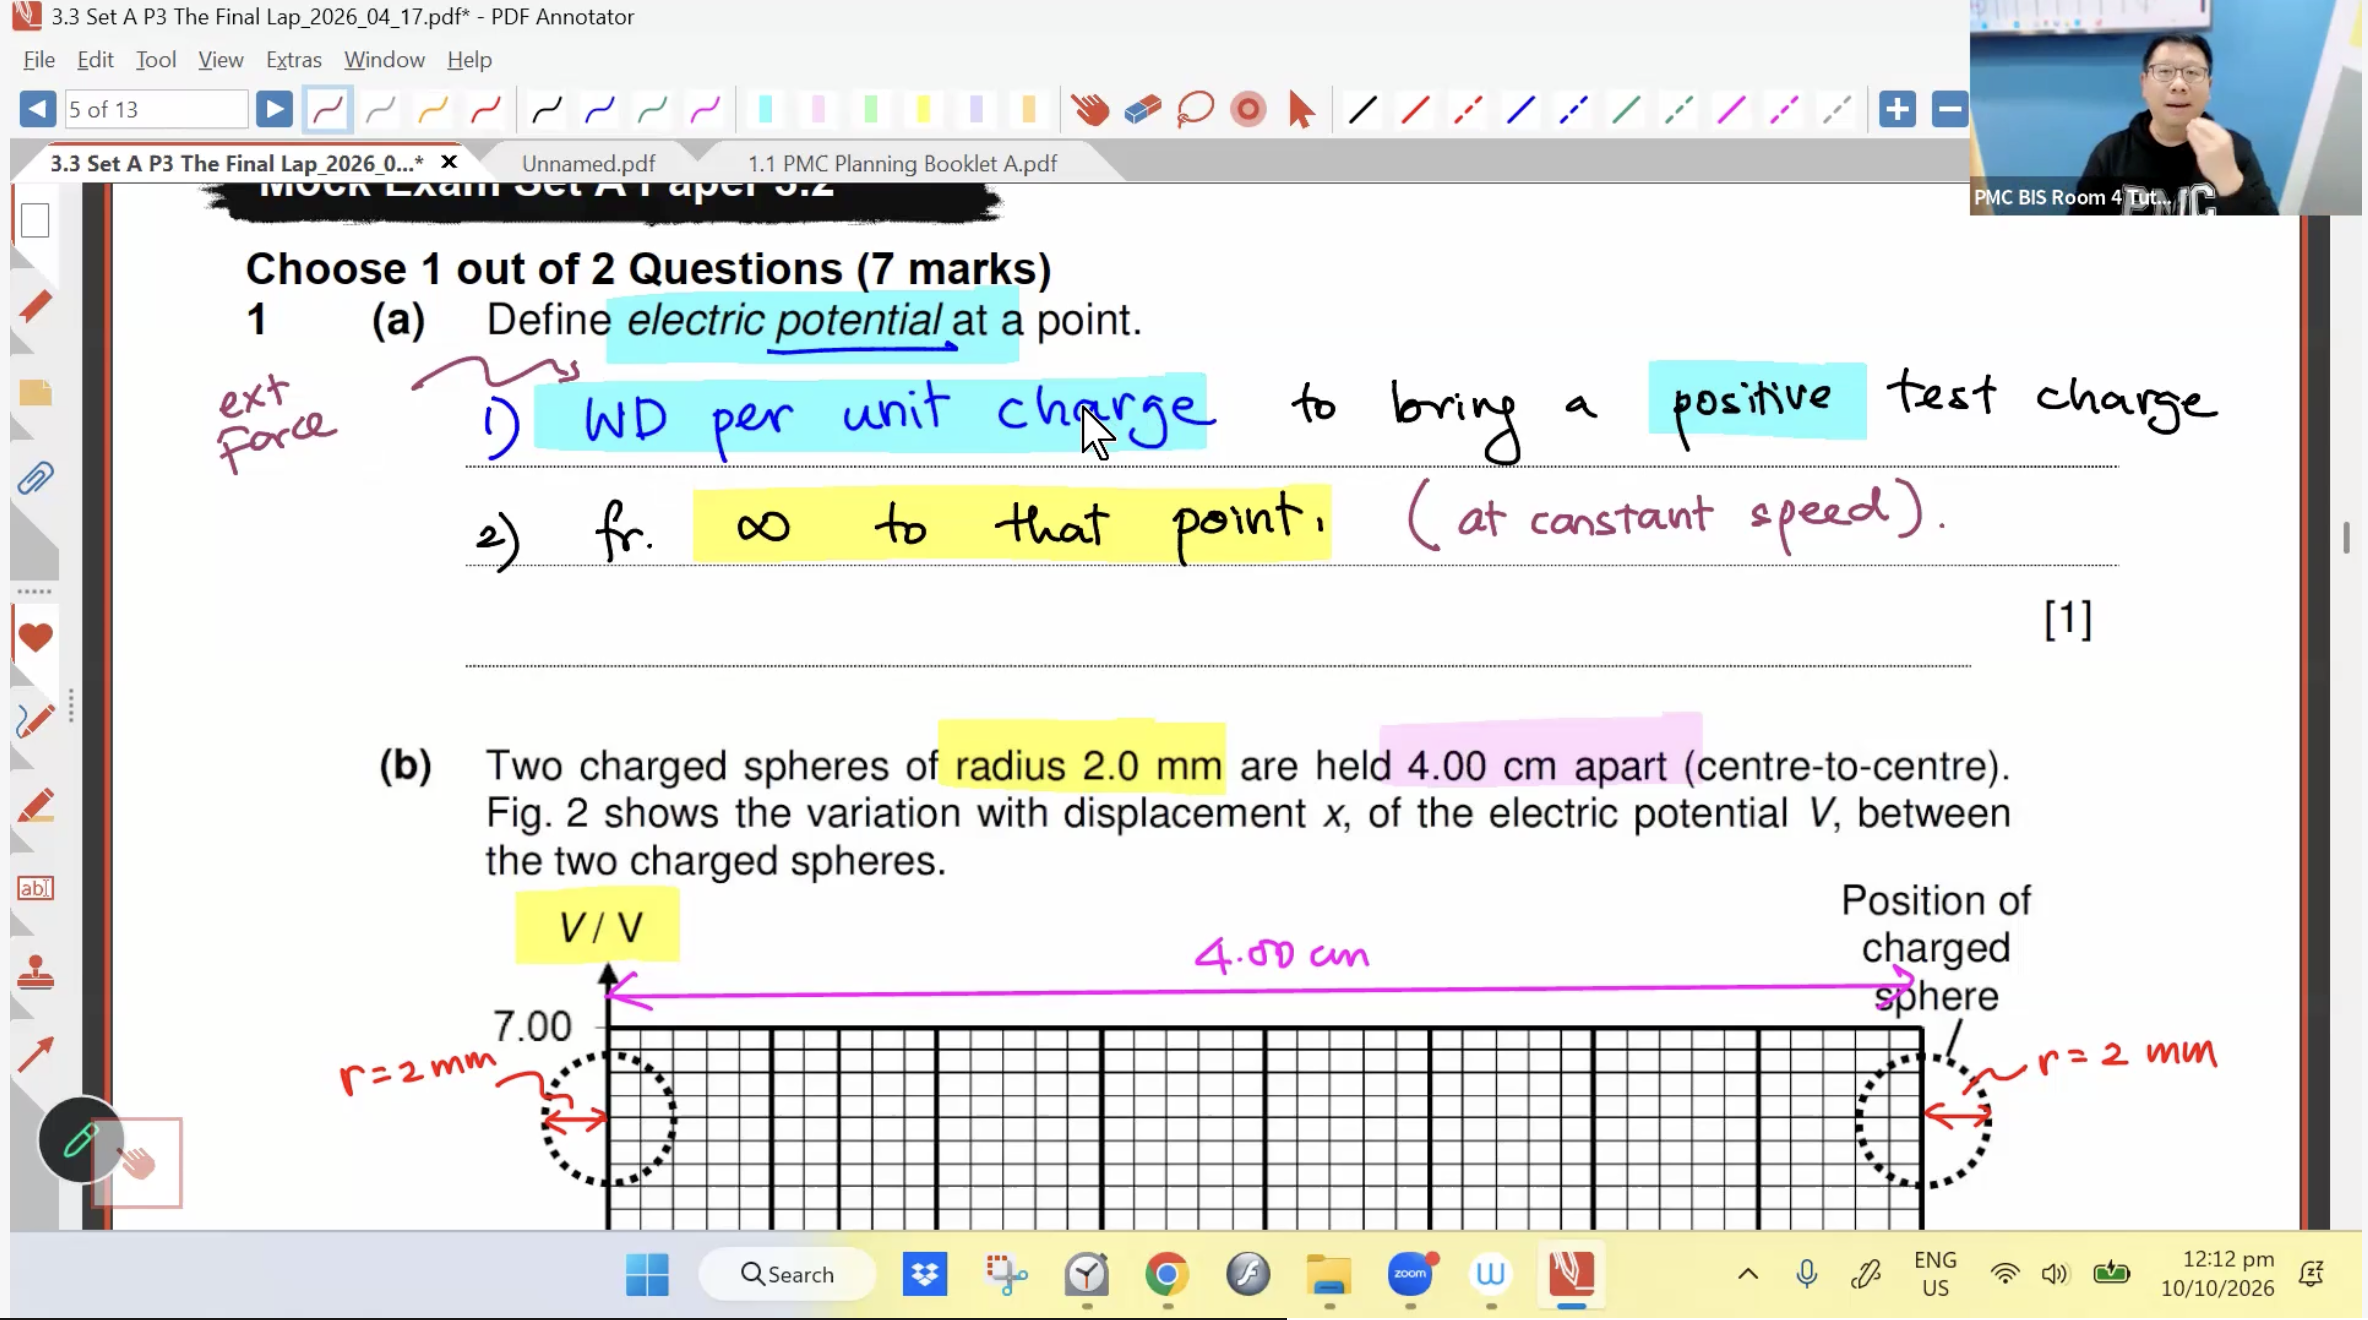Pick the cyan highlighter marker
Image resolution: width=2368 pixels, height=1320 pixels.
765,109
